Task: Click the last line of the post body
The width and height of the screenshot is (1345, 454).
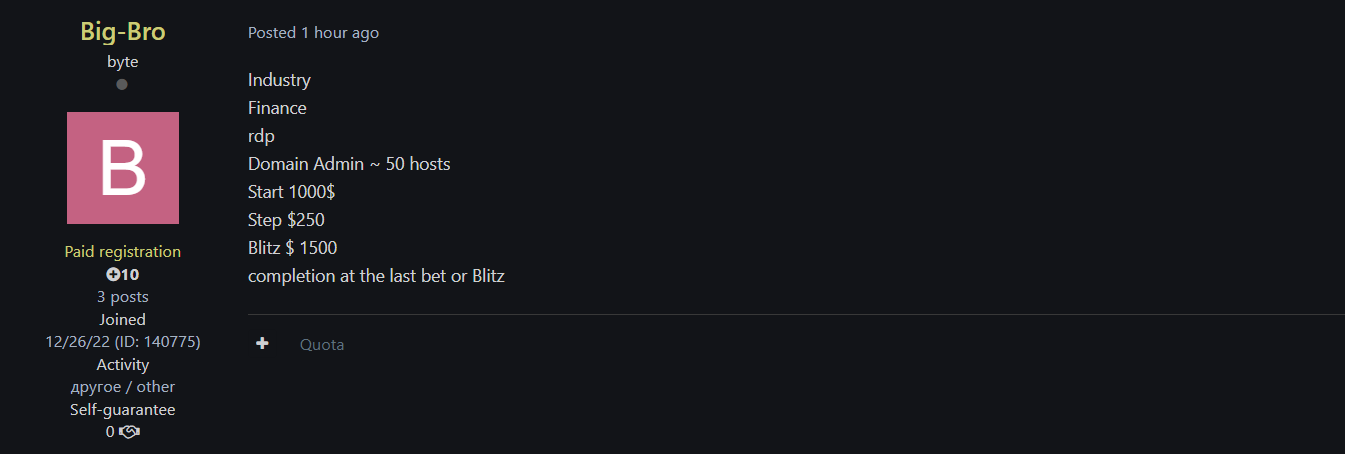Action: [376, 276]
